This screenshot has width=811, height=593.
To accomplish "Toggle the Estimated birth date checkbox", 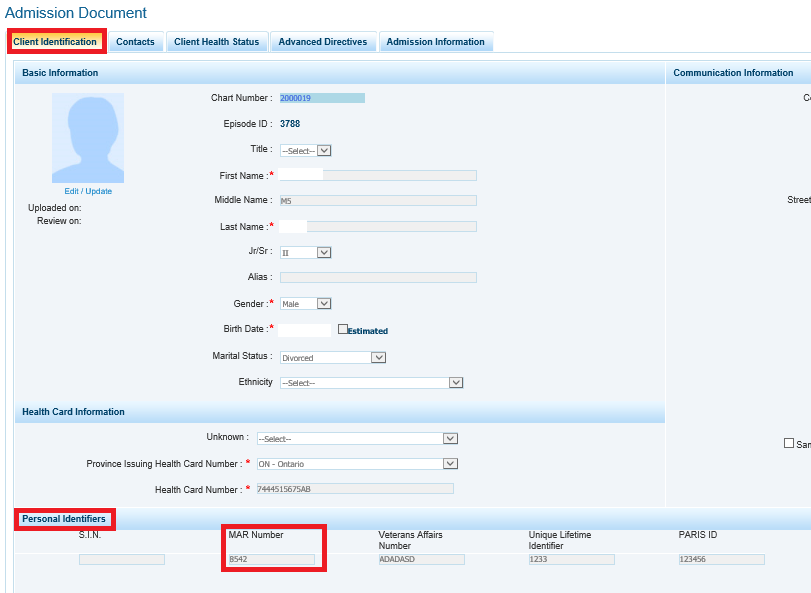I will 343,329.
